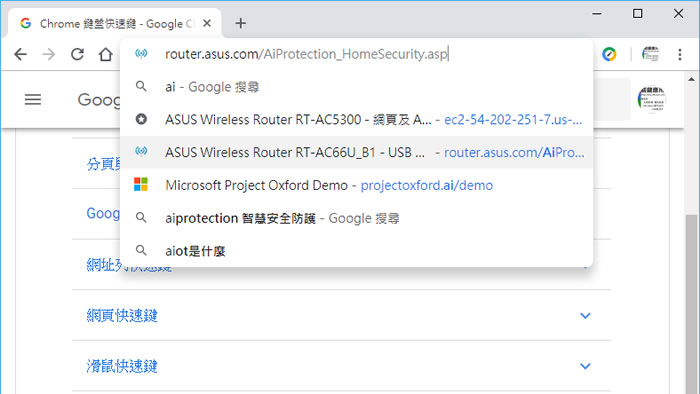
Task: Open the home page button
Action: pos(106,54)
